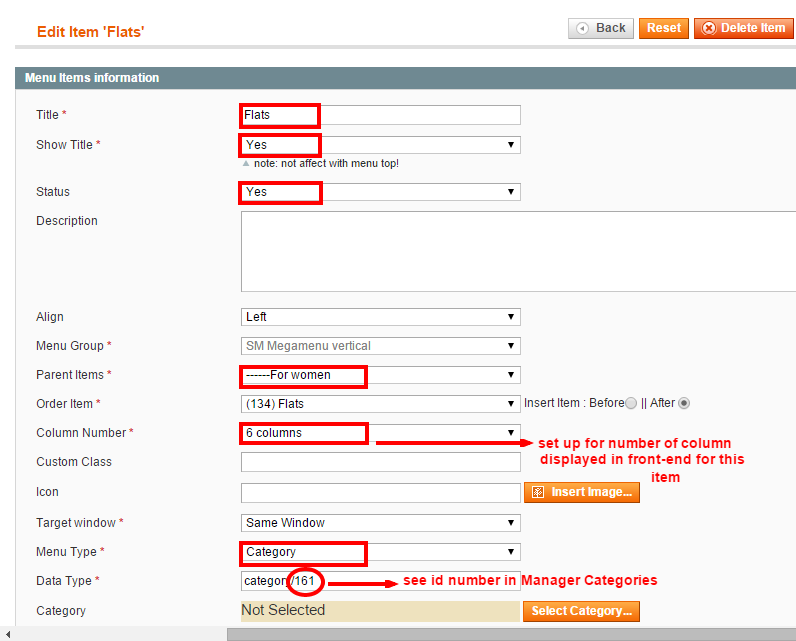The height and width of the screenshot is (641, 796).
Task: Select the Before radio button
Action: (x=631, y=403)
